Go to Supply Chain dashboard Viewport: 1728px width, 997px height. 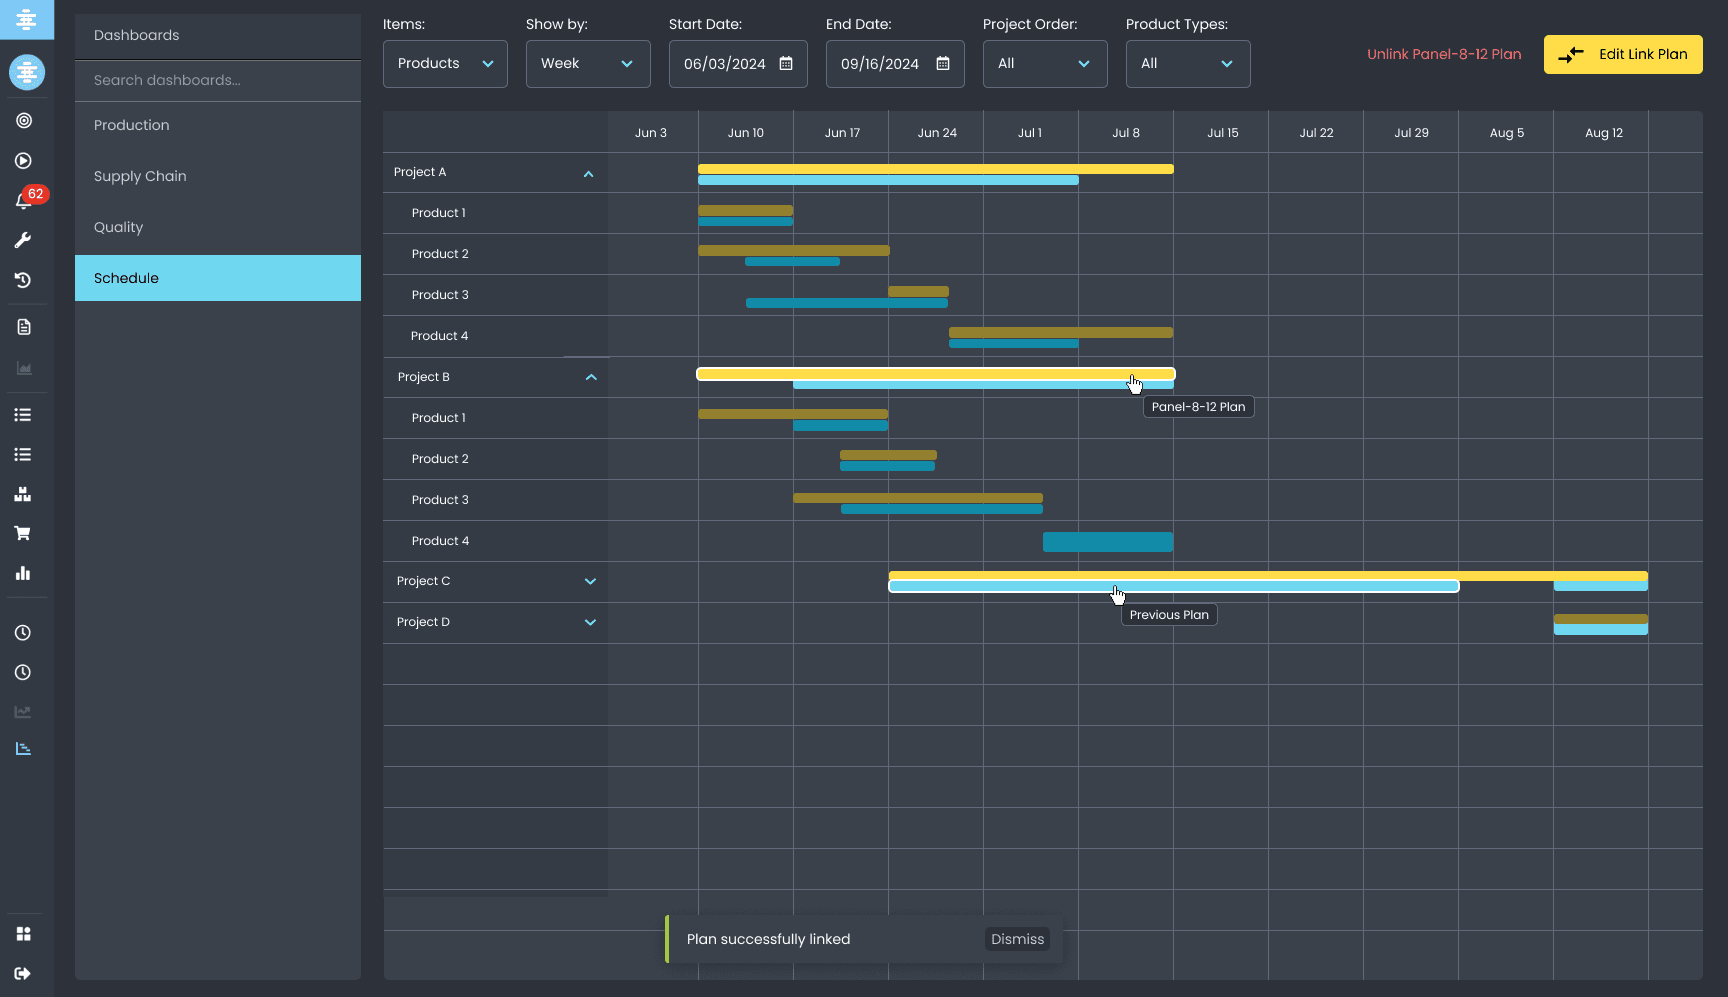[140, 176]
